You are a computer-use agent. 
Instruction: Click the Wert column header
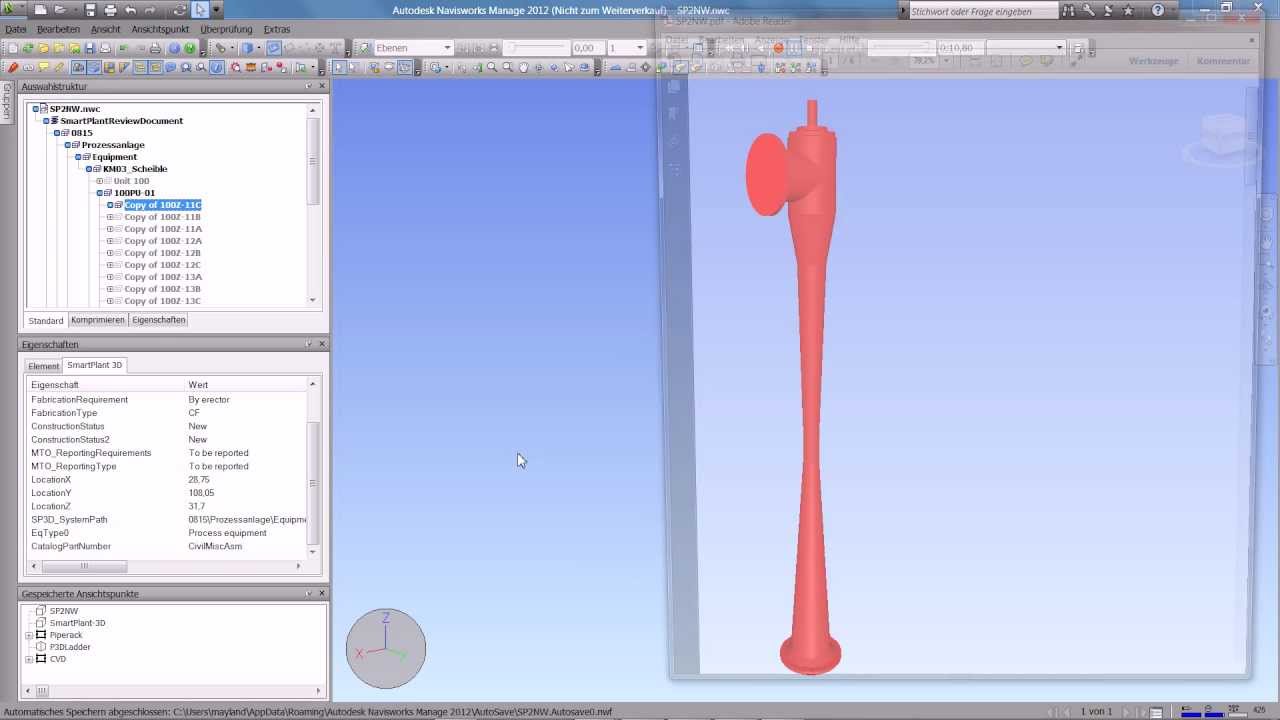246,385
